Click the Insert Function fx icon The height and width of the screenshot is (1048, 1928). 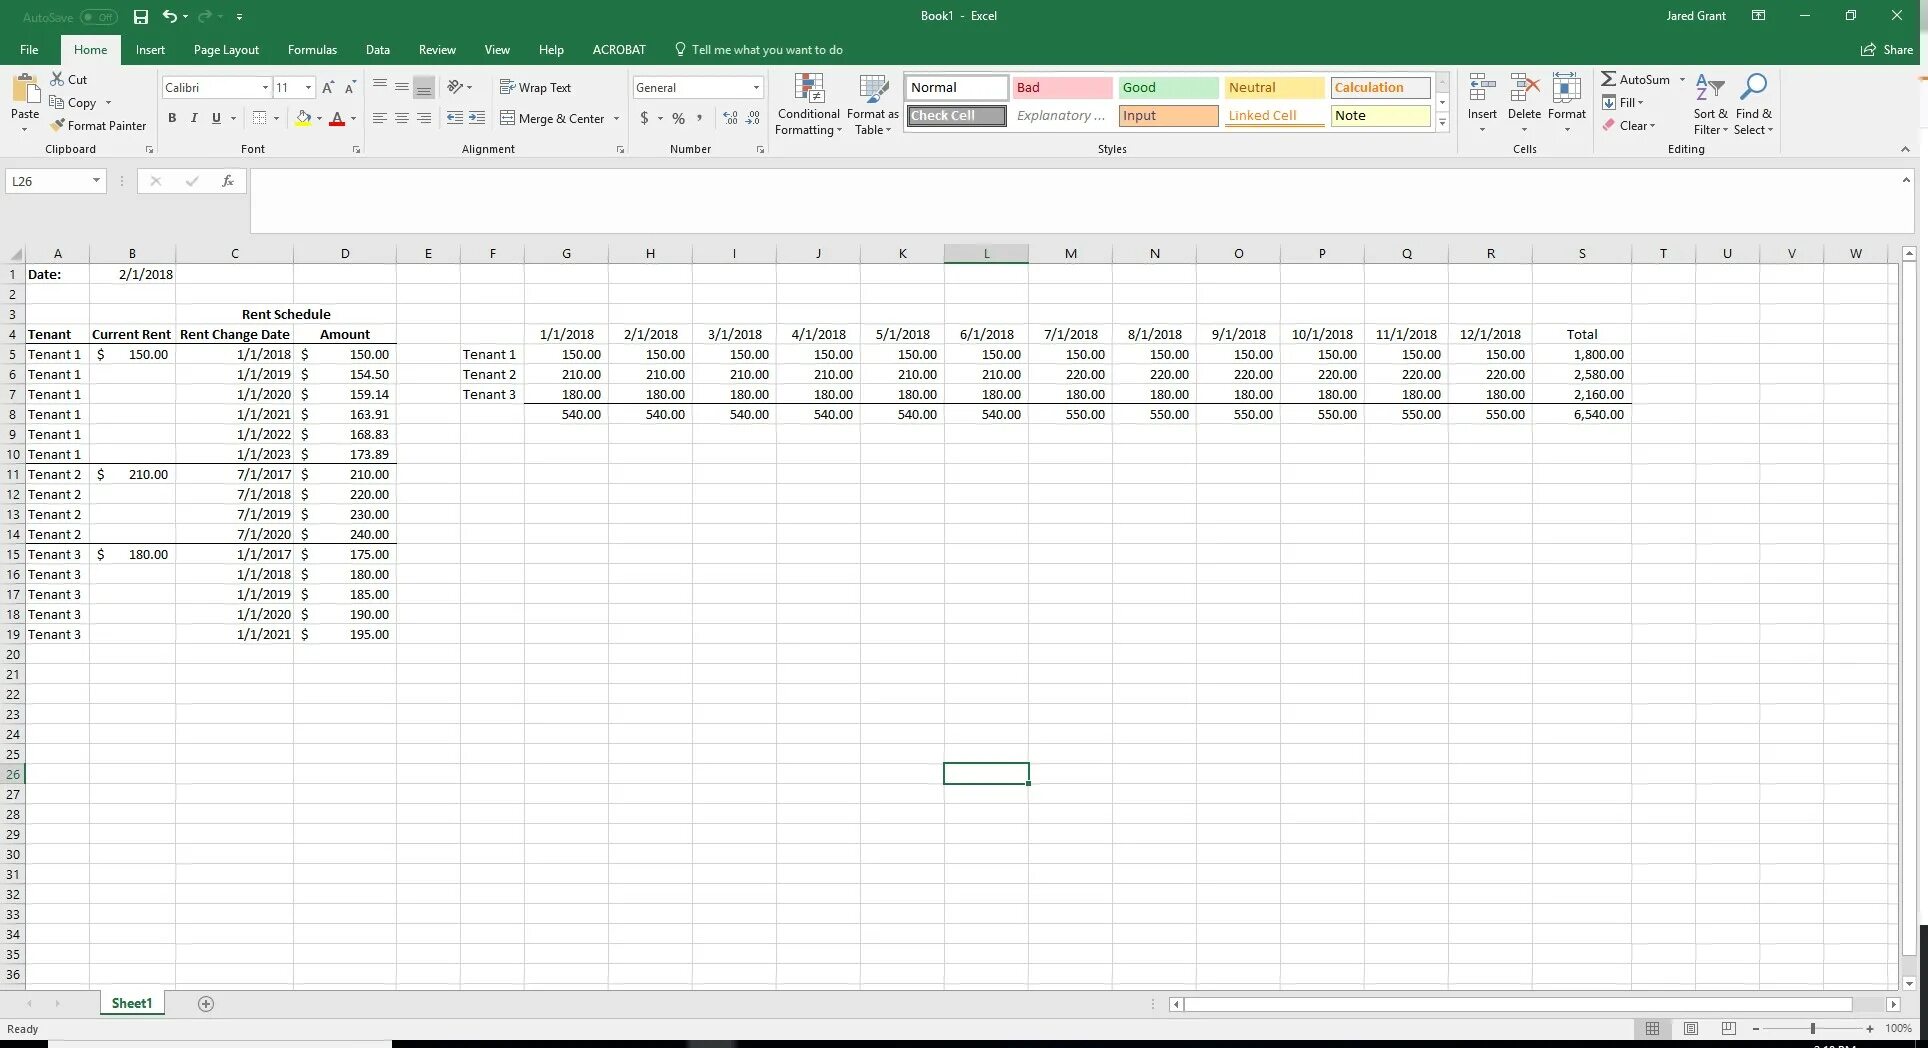228,181
